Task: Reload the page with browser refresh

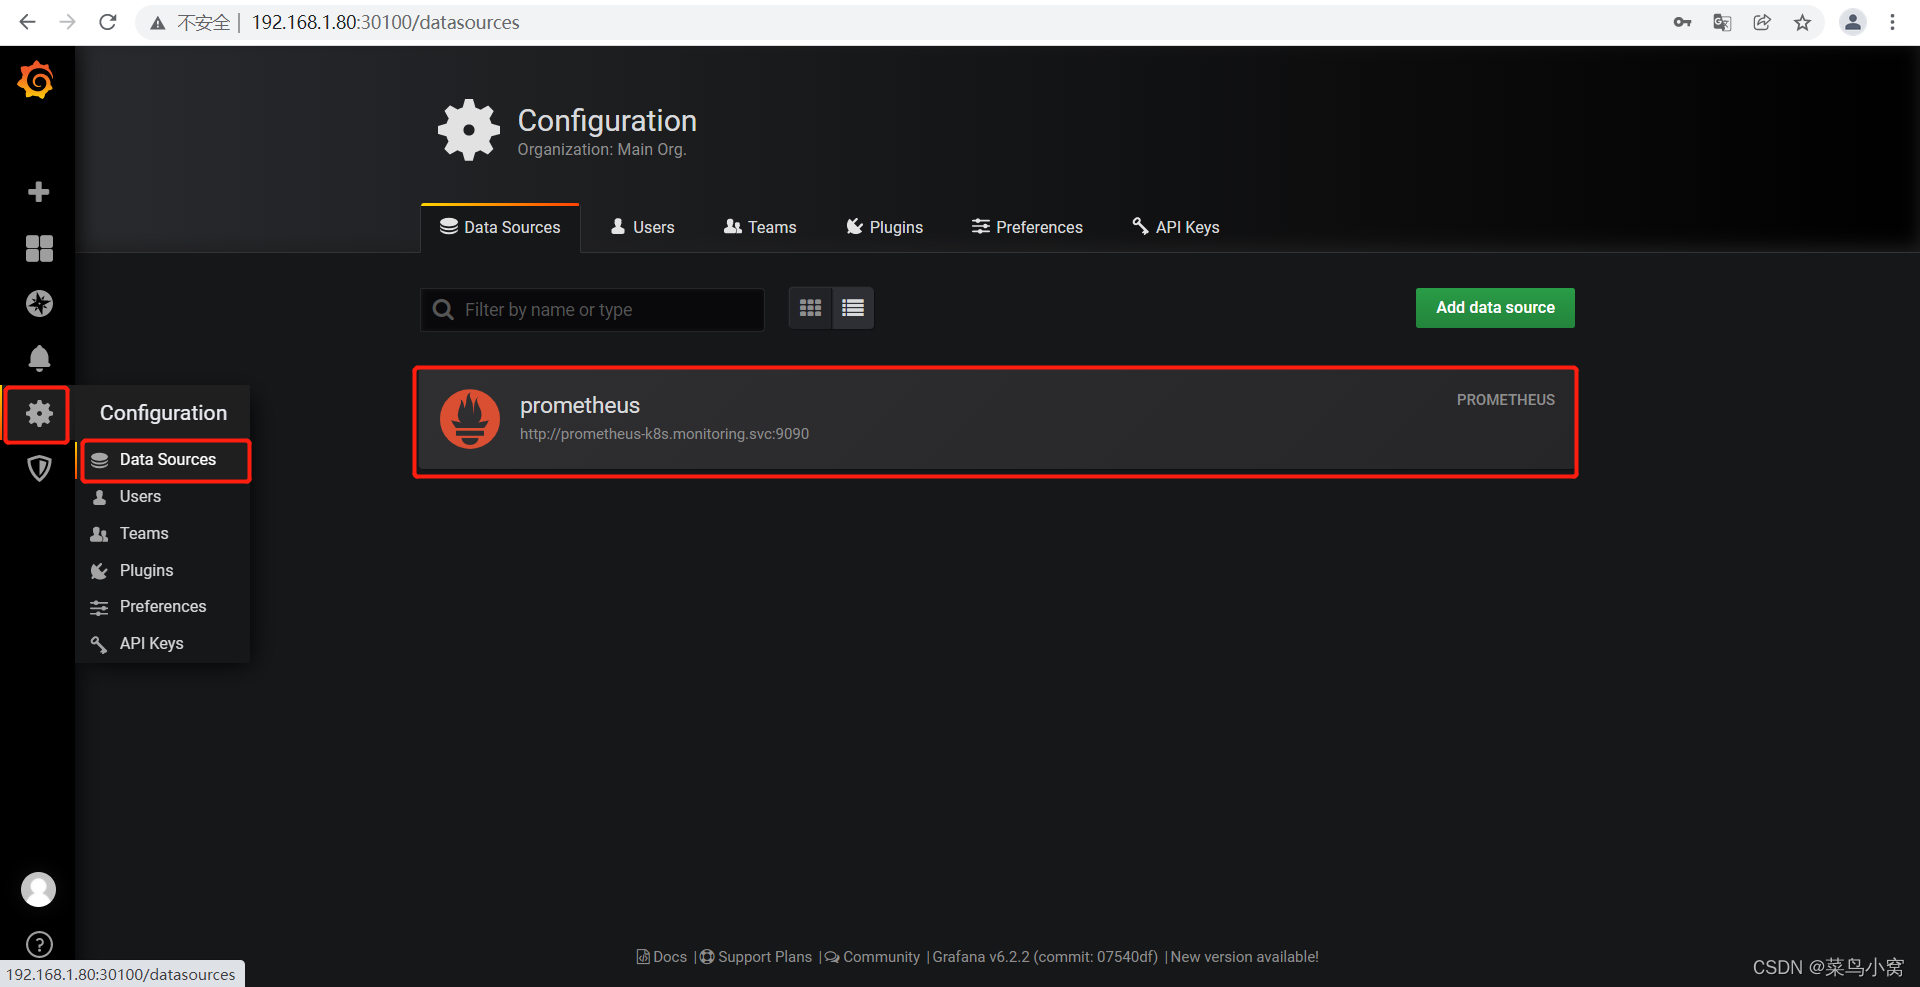Action: pos(108,22)
